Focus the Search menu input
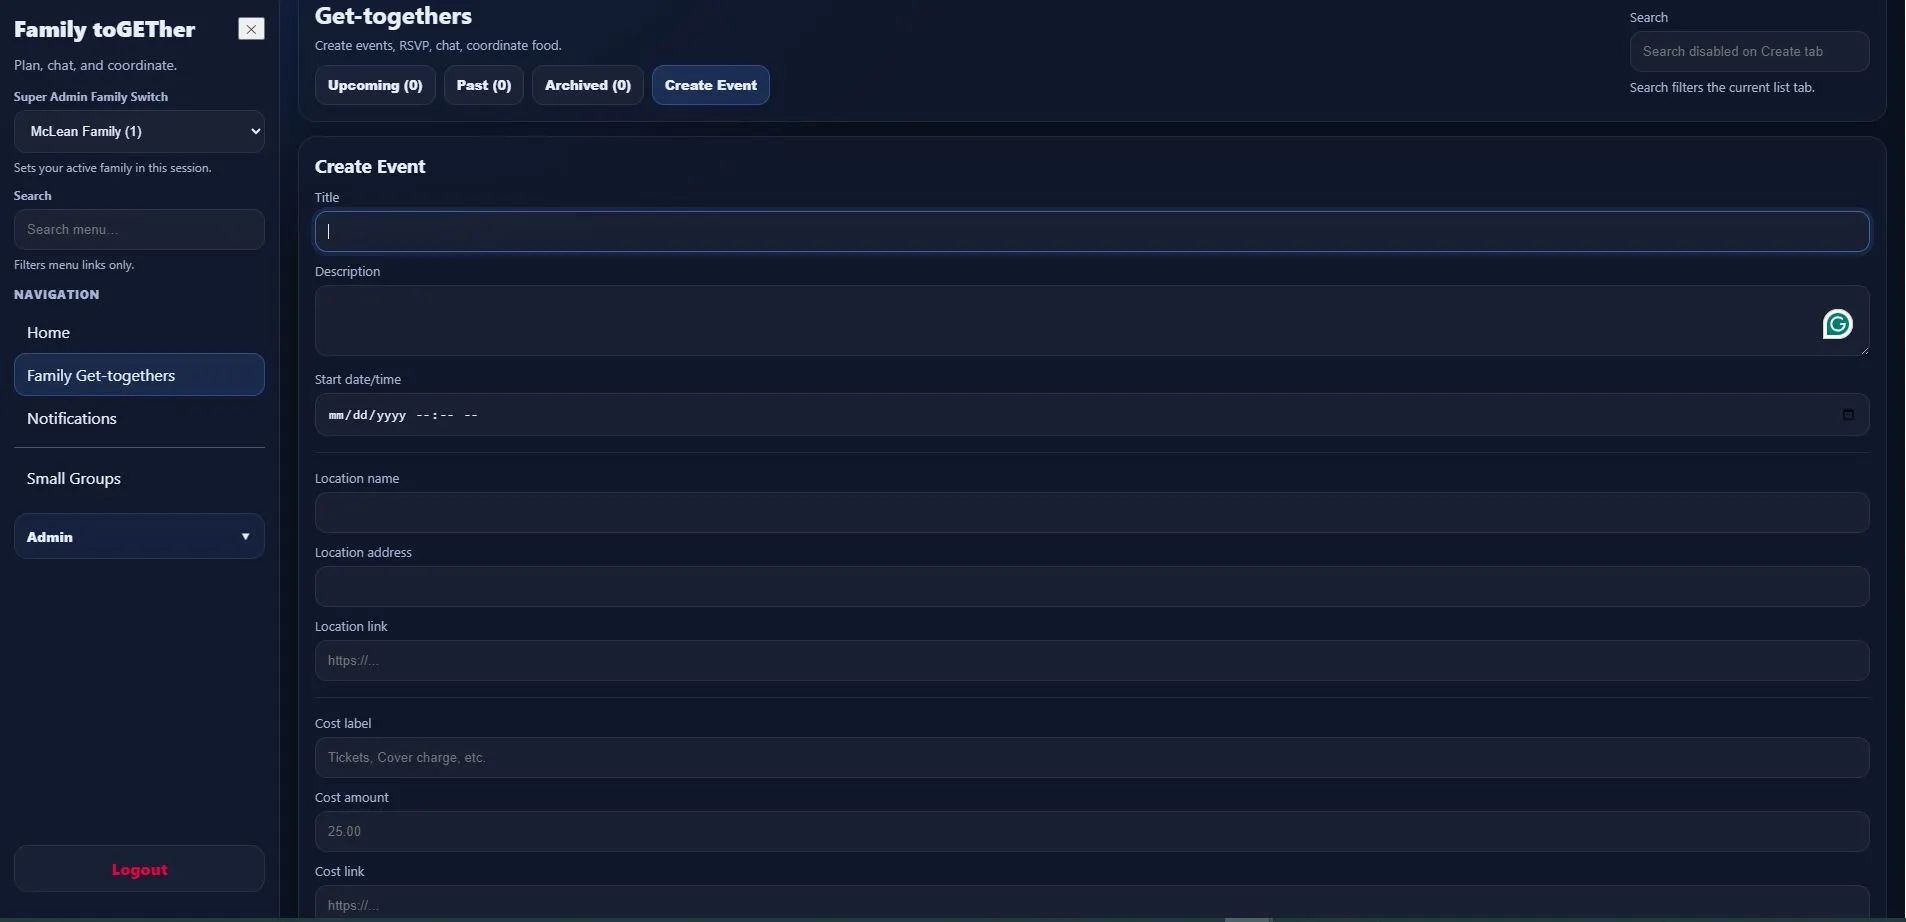The width and height of the screenshot is (1906, 922). (139, 230)
